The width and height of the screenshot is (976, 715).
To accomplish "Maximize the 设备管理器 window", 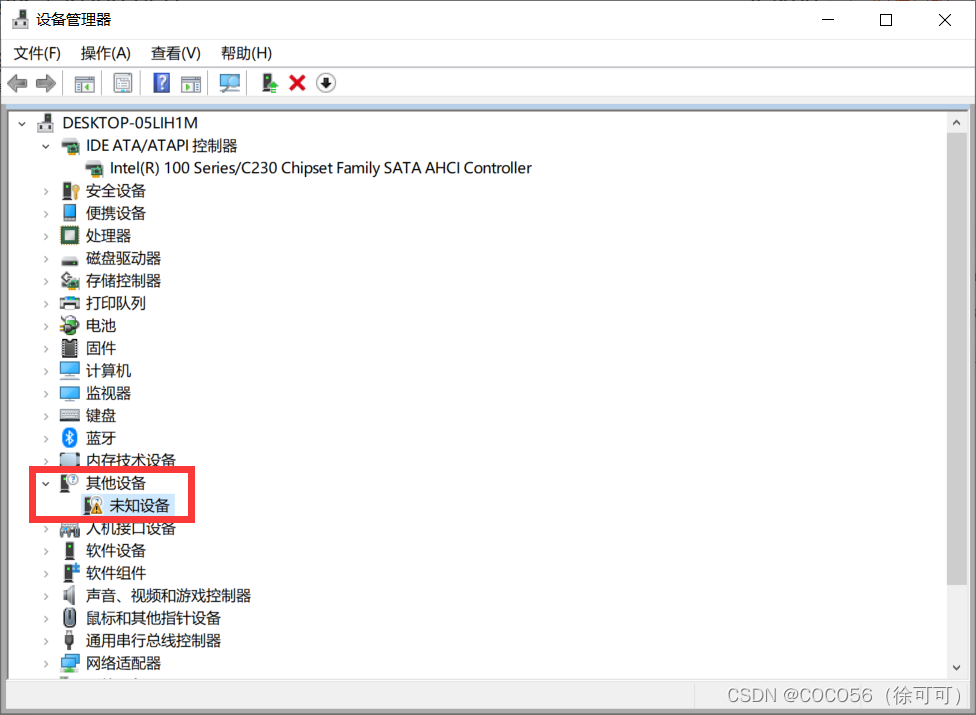I will click(x=886, y=20).
